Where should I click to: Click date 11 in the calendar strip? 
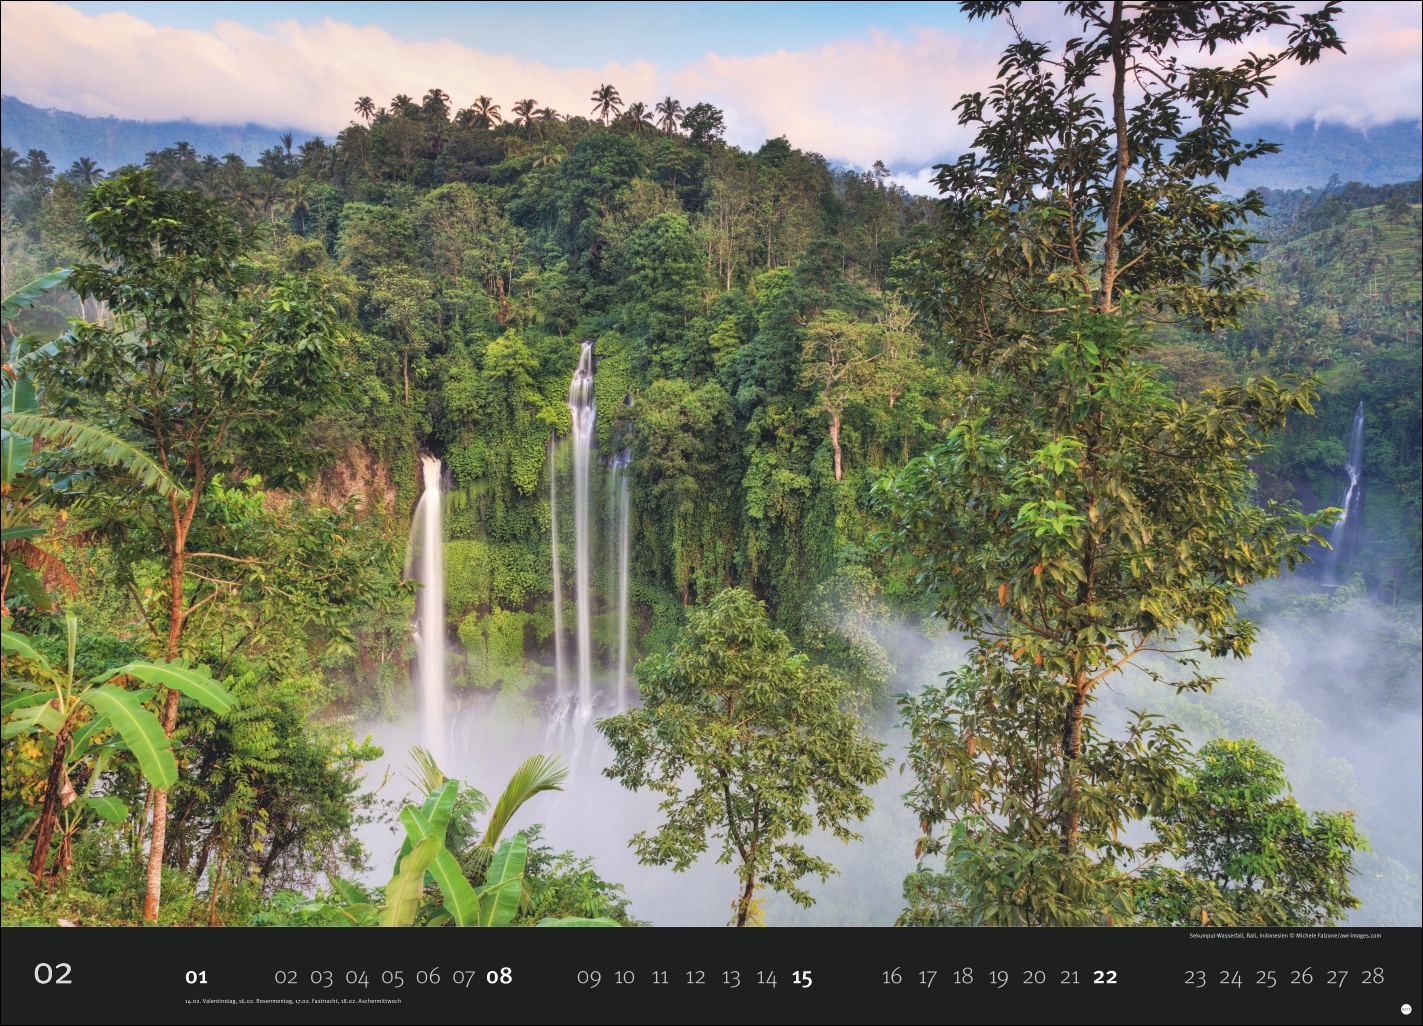pyautogui.click(x=660, y=977)
